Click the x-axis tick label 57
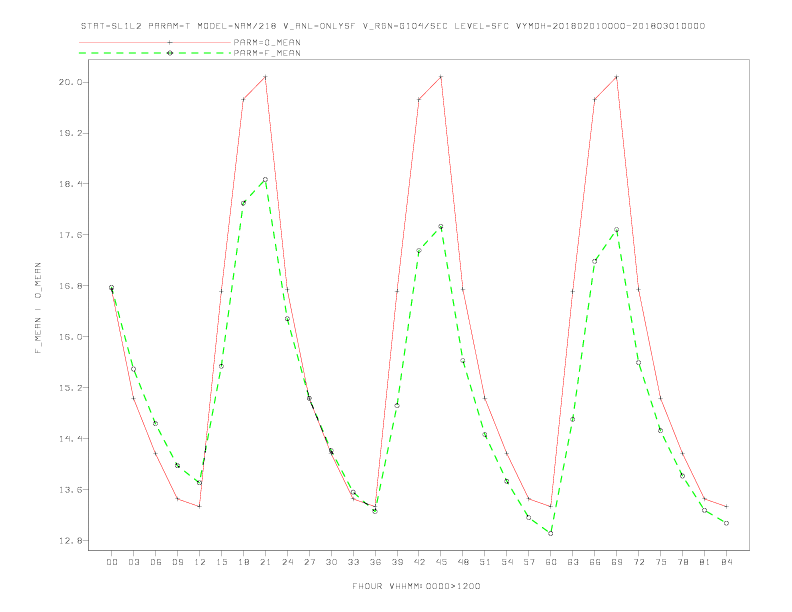This screenshot has height=612, width=792. click(x=529, y=562)
